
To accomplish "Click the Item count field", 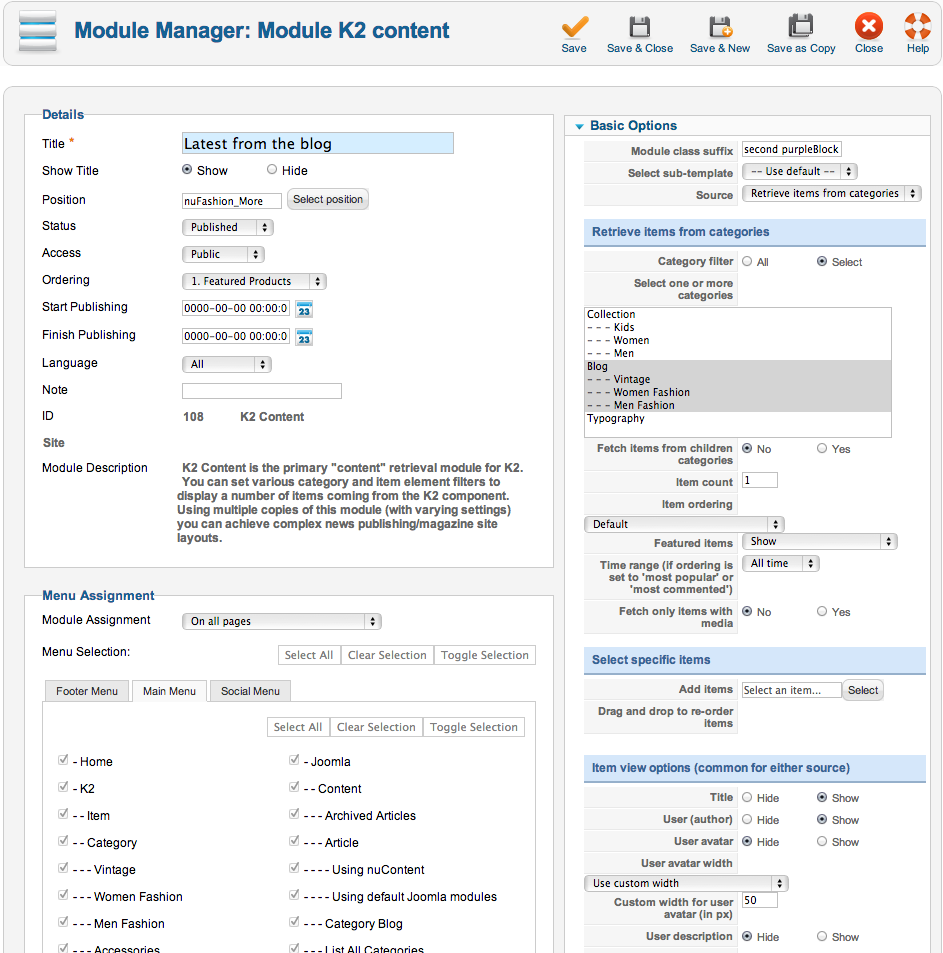I will [x=760, y=480].
